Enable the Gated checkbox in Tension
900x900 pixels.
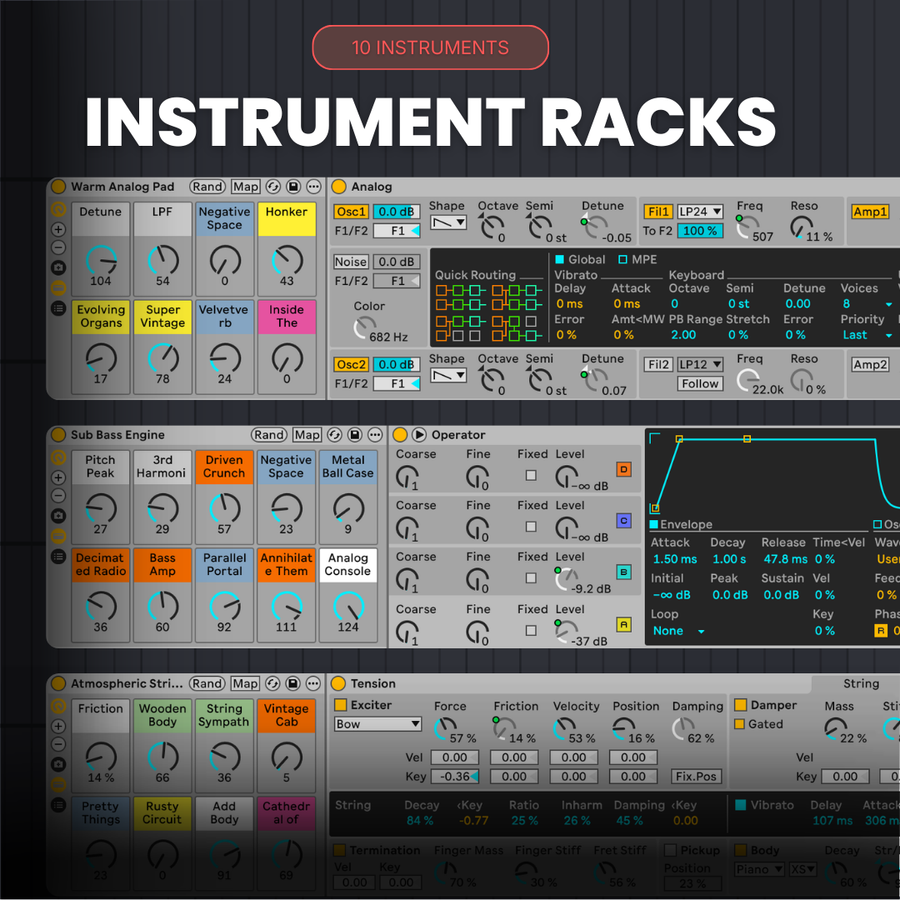[740, 725]
